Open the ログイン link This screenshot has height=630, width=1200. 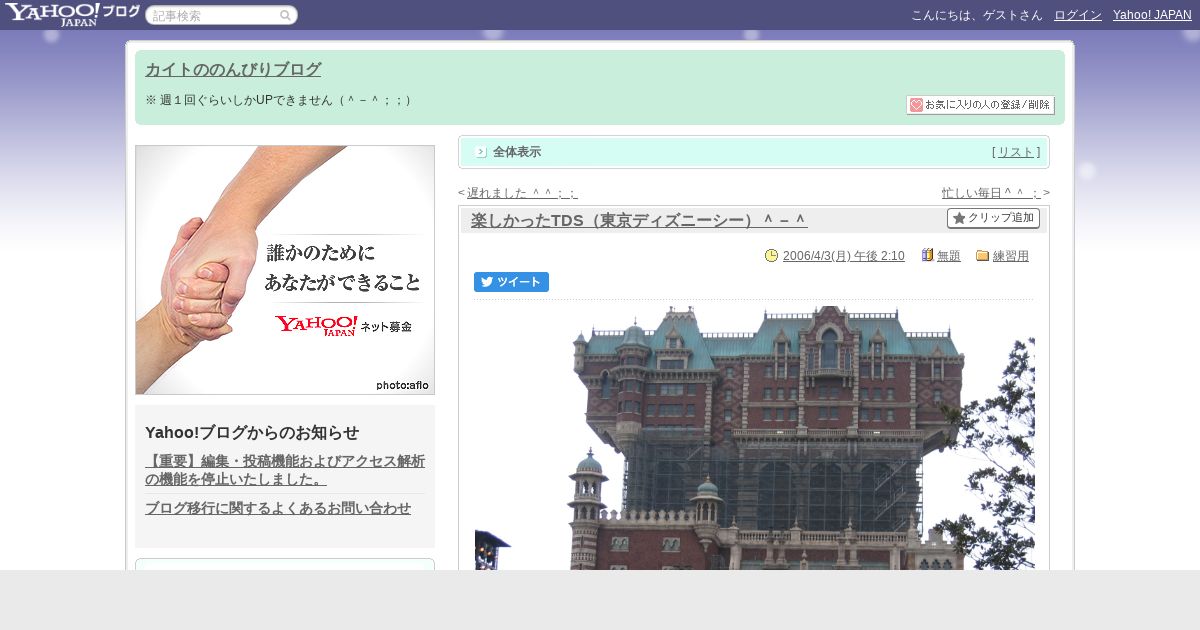click(x=1078, y=15)
